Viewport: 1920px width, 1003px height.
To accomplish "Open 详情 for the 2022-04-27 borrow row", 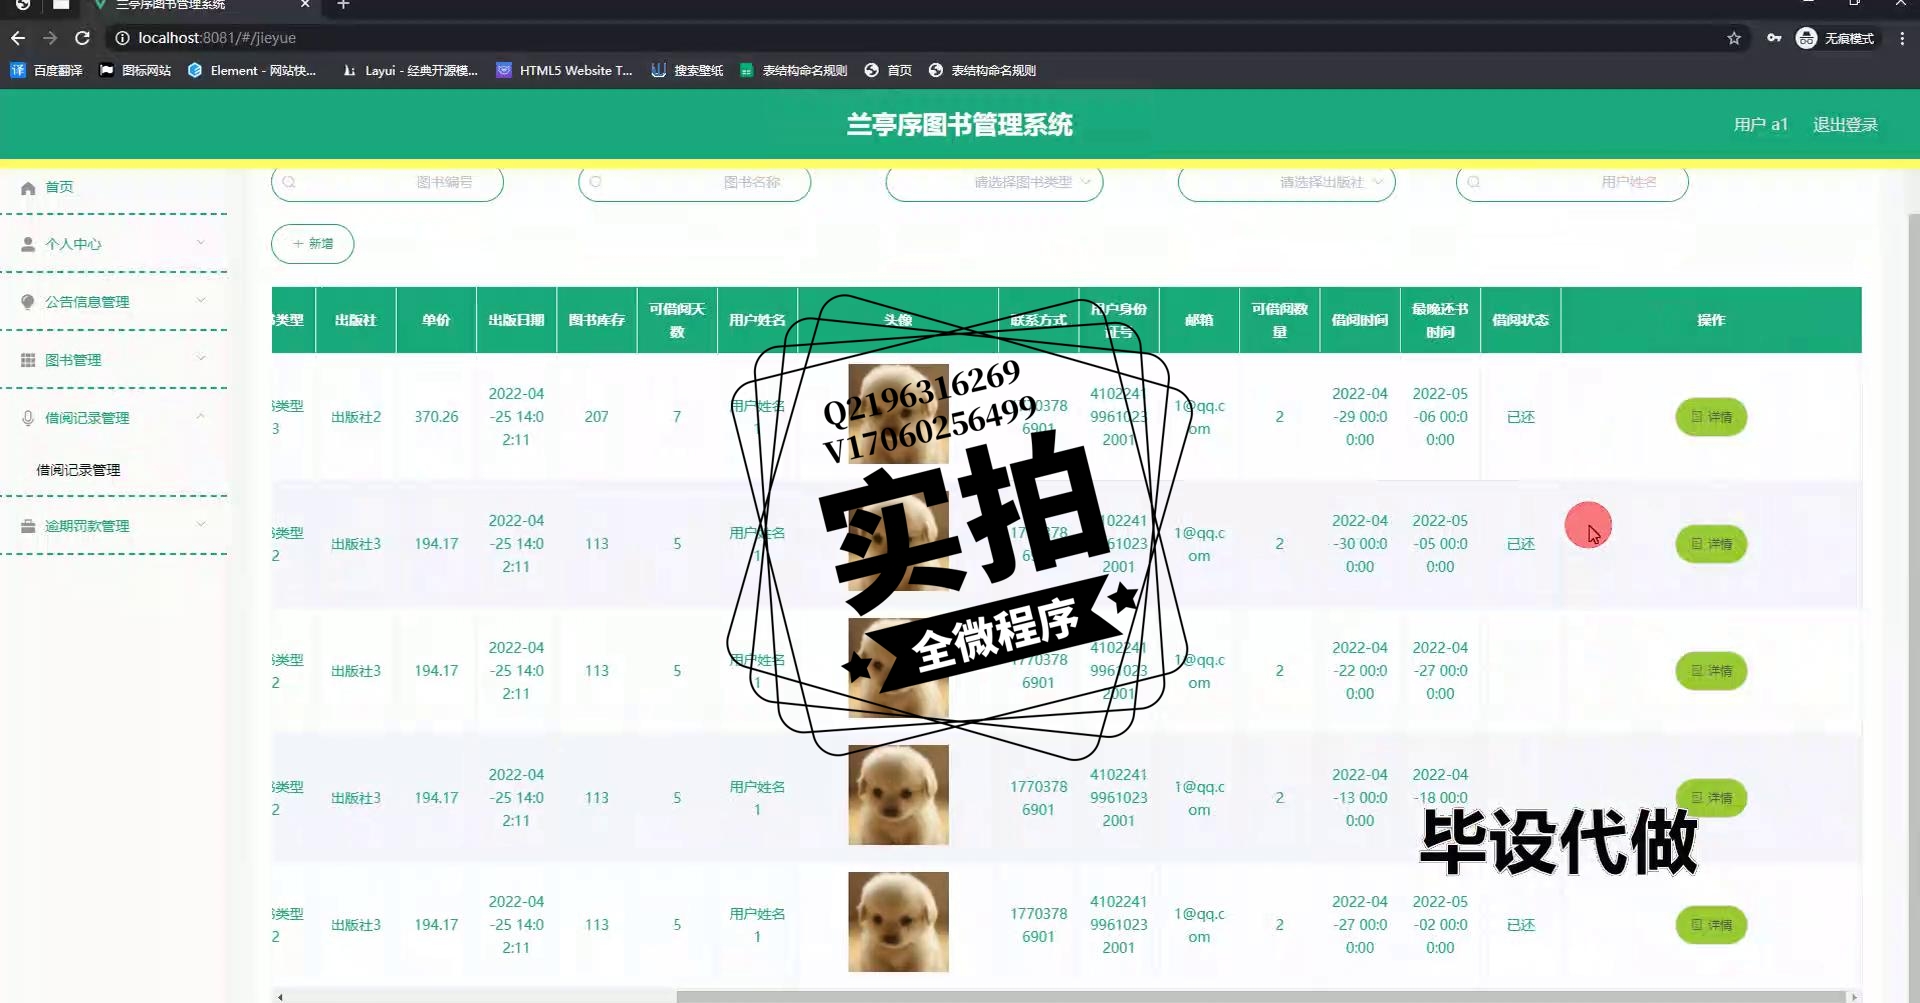I will 1711,925.
